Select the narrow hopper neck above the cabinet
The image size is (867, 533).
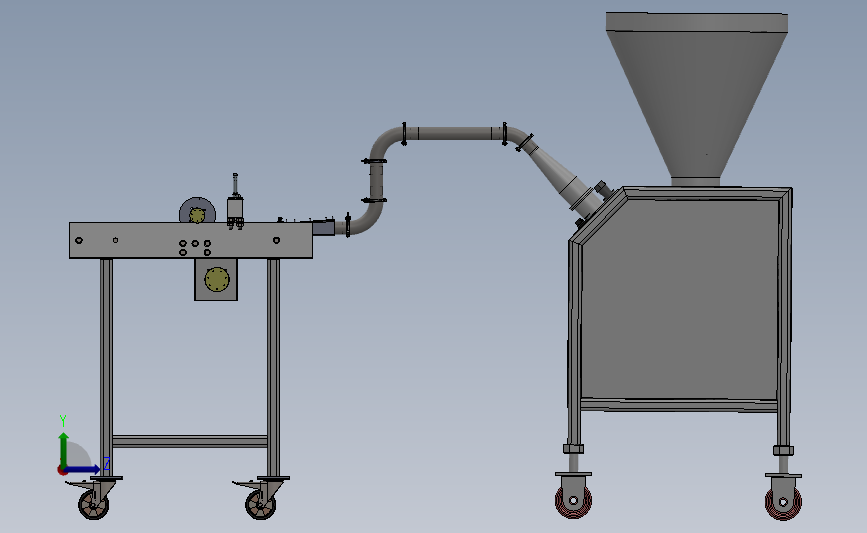pos(696,181)
